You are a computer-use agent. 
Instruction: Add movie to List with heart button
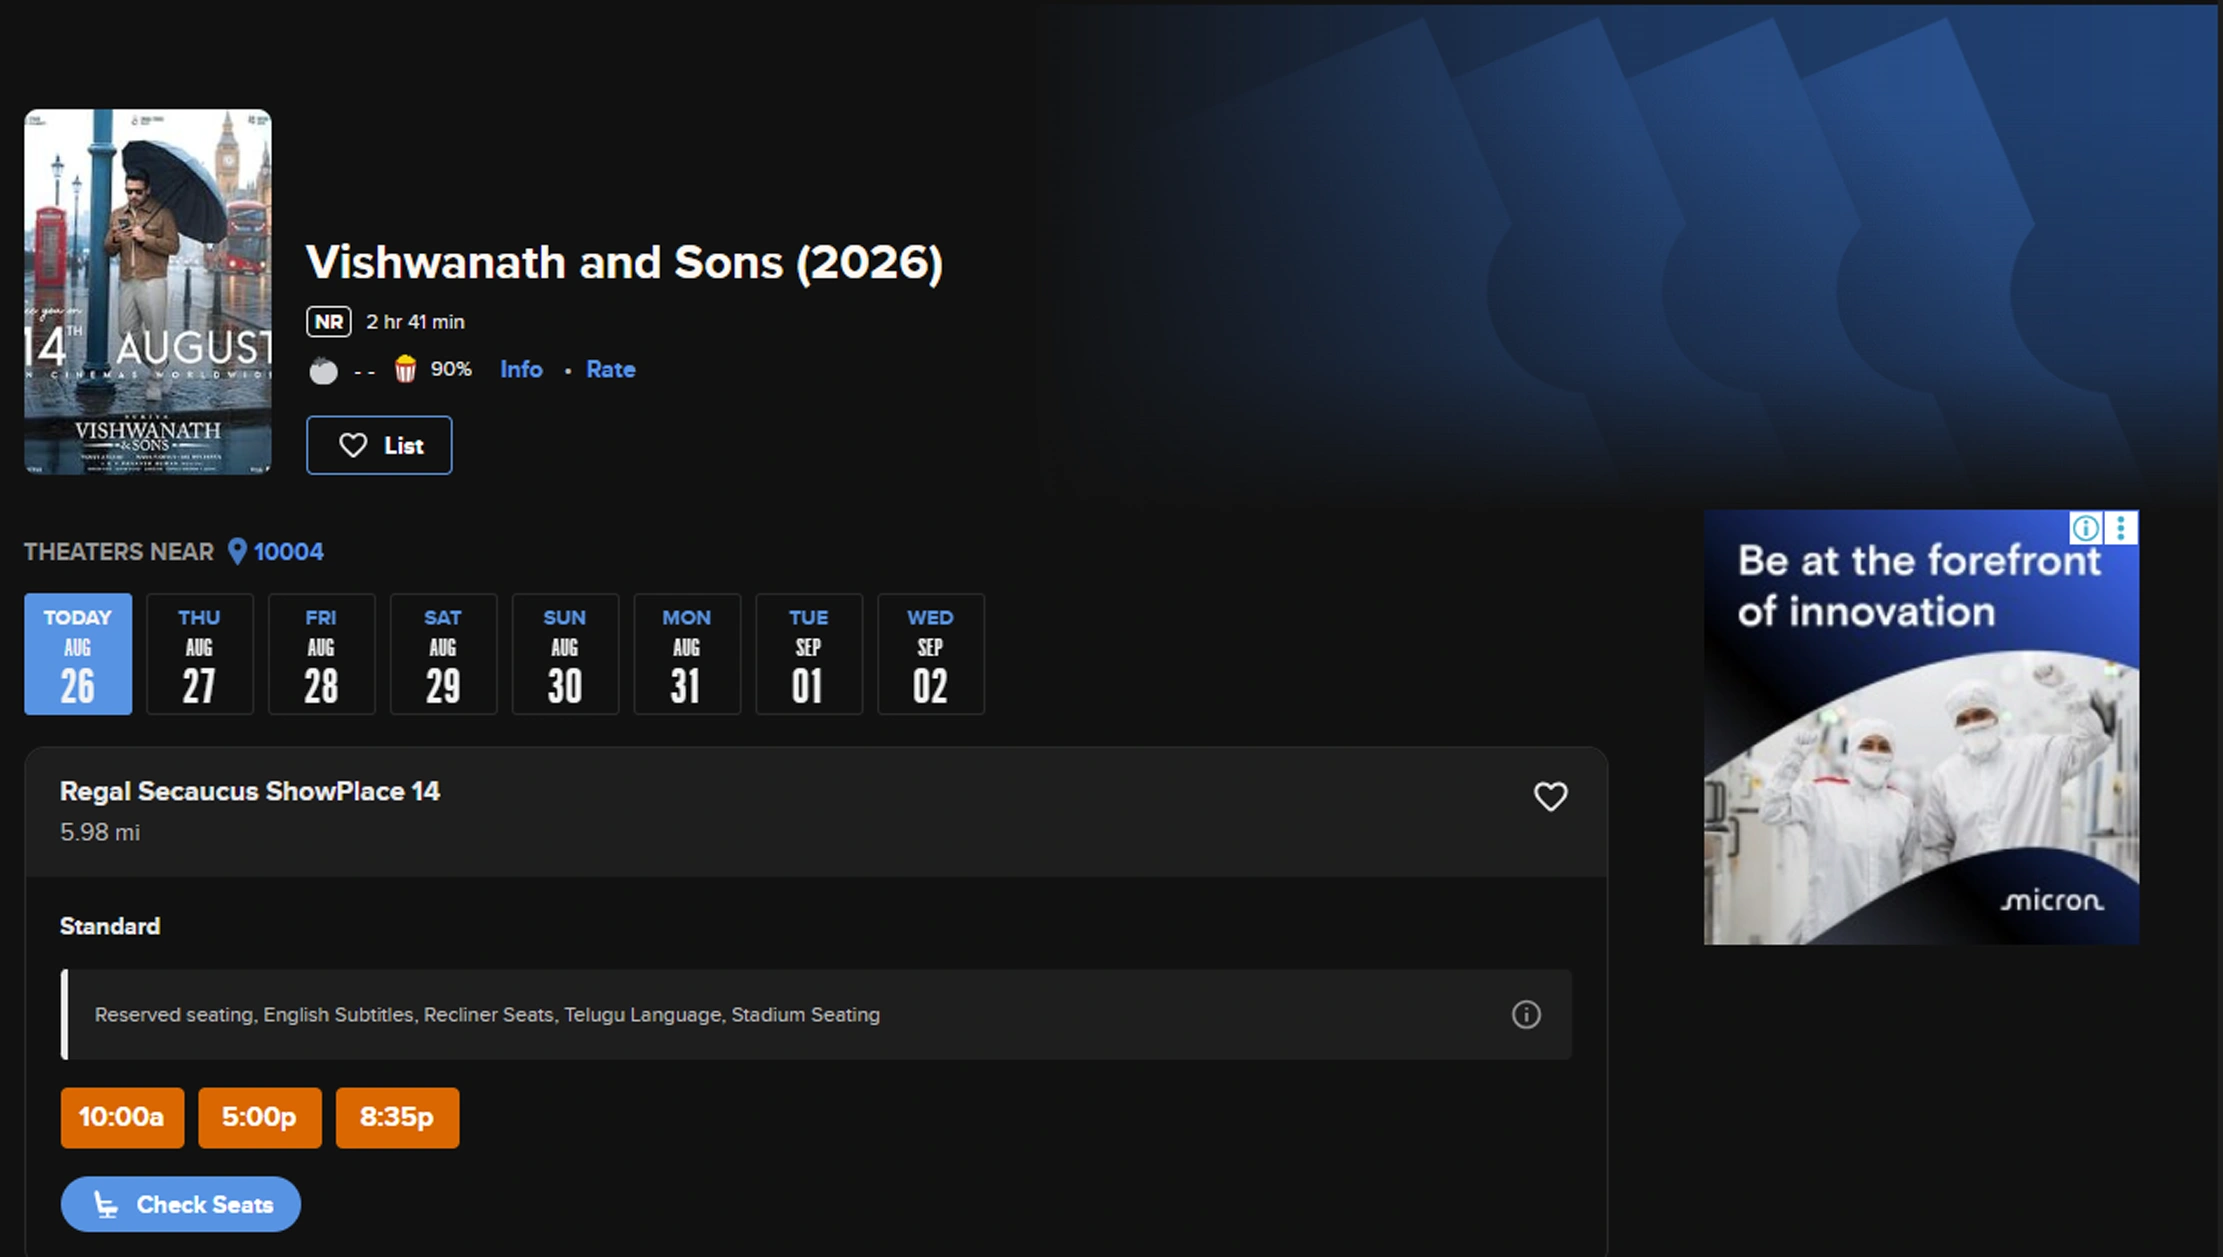tap(379, 445)
